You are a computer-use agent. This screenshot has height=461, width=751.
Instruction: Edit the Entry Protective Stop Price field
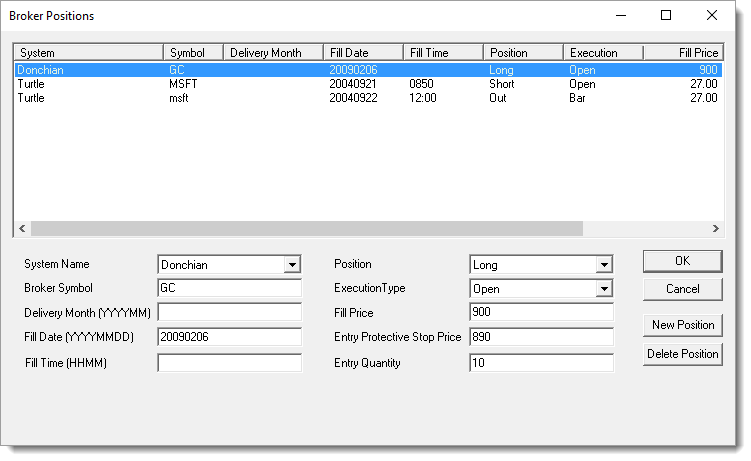pos(540,337)
